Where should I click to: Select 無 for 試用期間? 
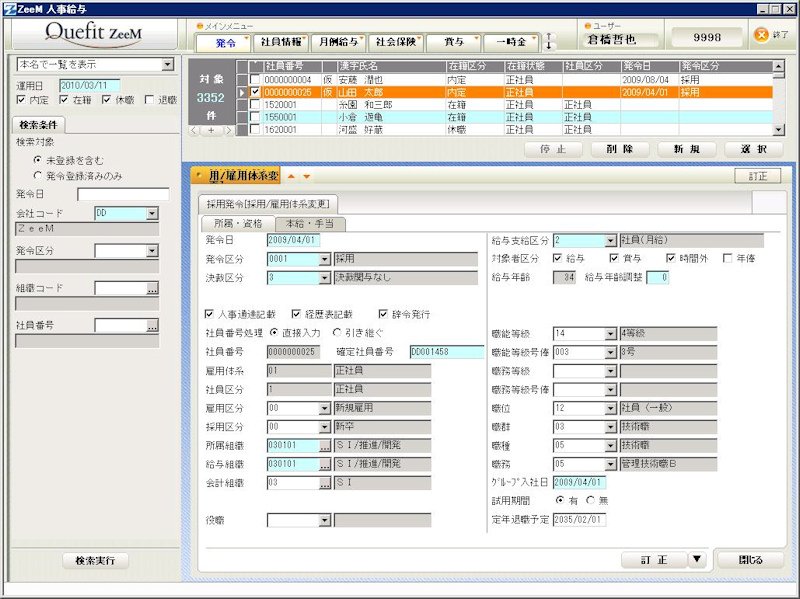[590, 500]
